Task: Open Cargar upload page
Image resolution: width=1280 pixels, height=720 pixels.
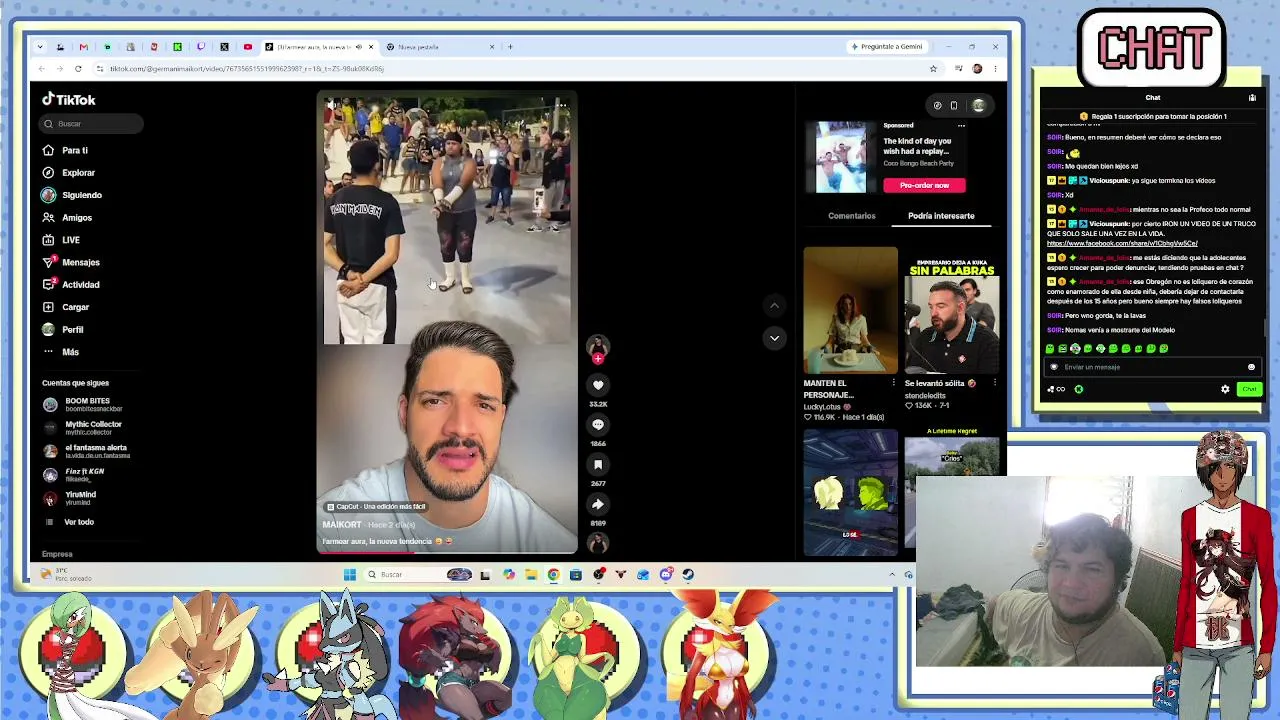Action: coord(66,307)
